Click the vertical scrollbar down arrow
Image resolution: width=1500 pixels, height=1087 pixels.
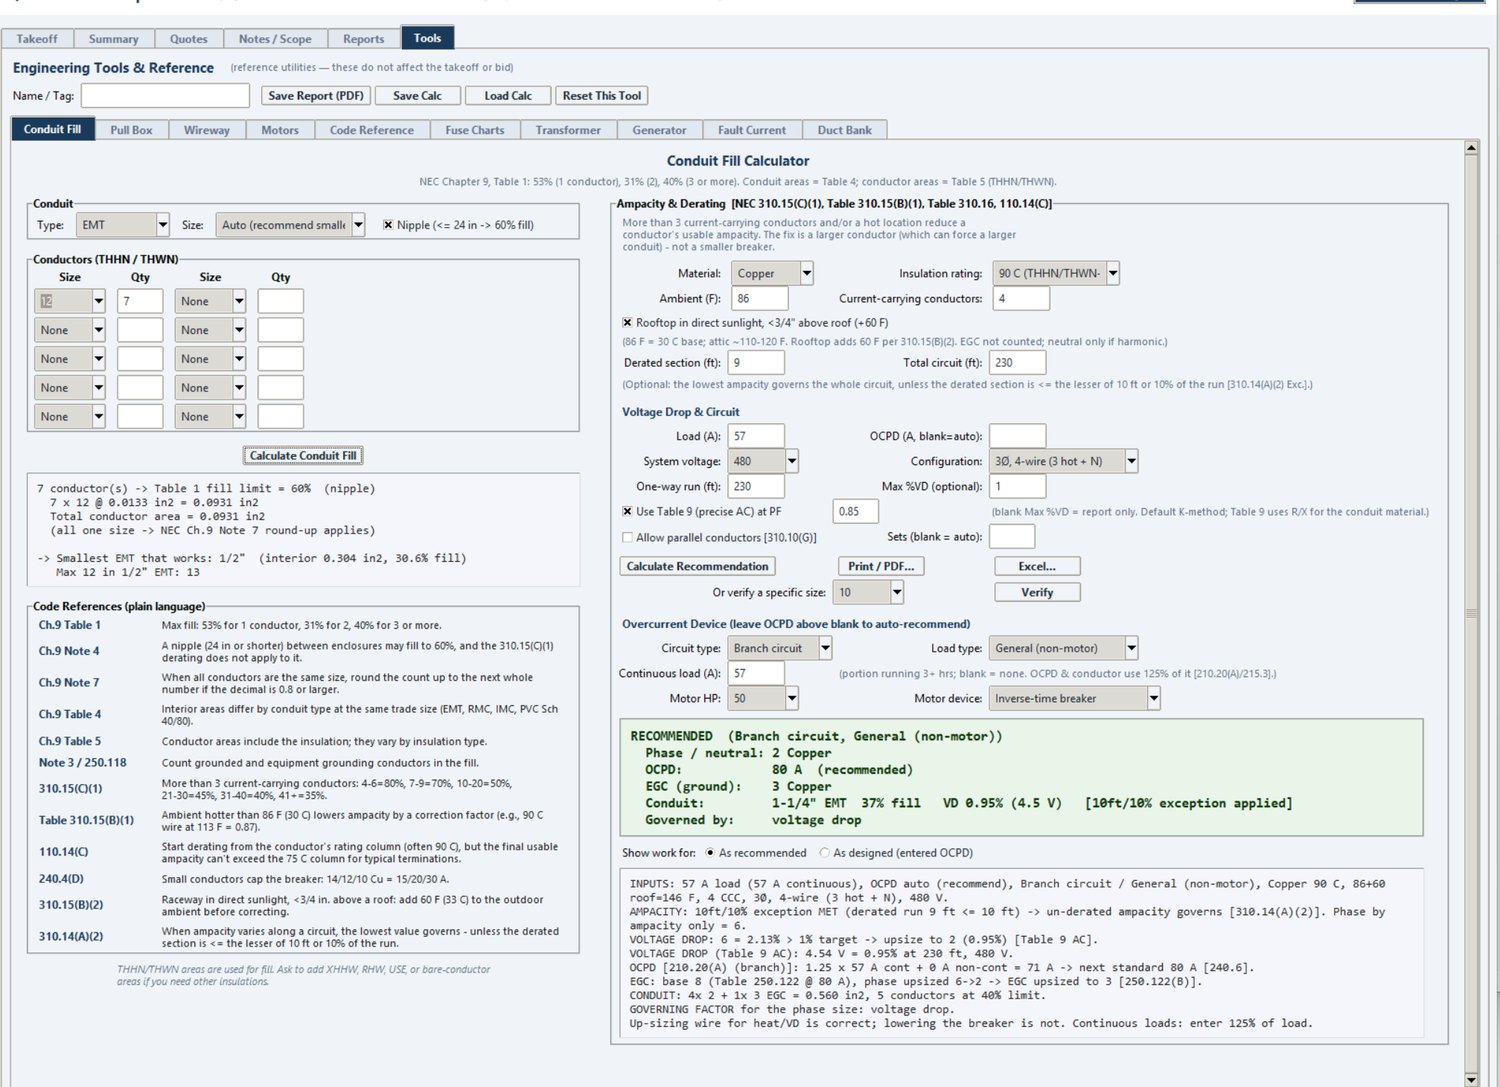point(1471,1079)
